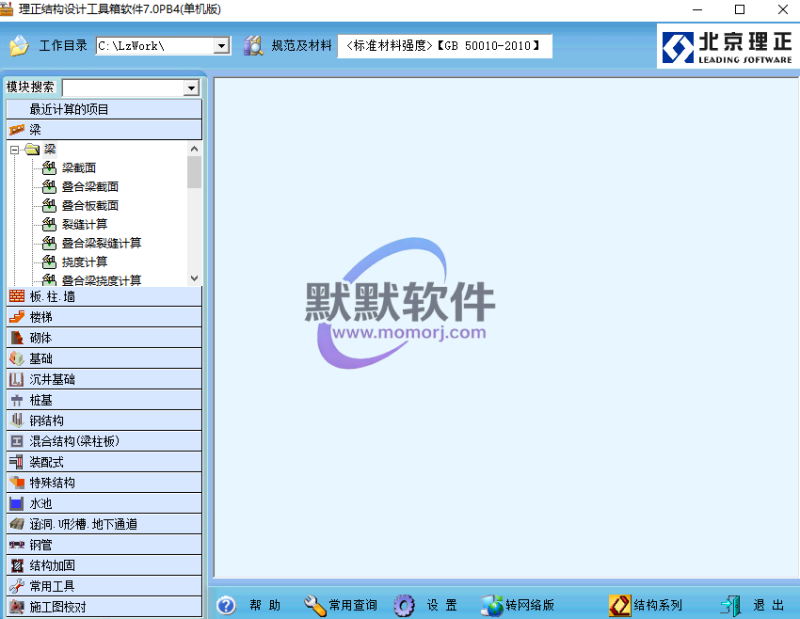Click into the 模块搜索 search field
This screenshot has width=800, height=619.
[x=123, y=88]
